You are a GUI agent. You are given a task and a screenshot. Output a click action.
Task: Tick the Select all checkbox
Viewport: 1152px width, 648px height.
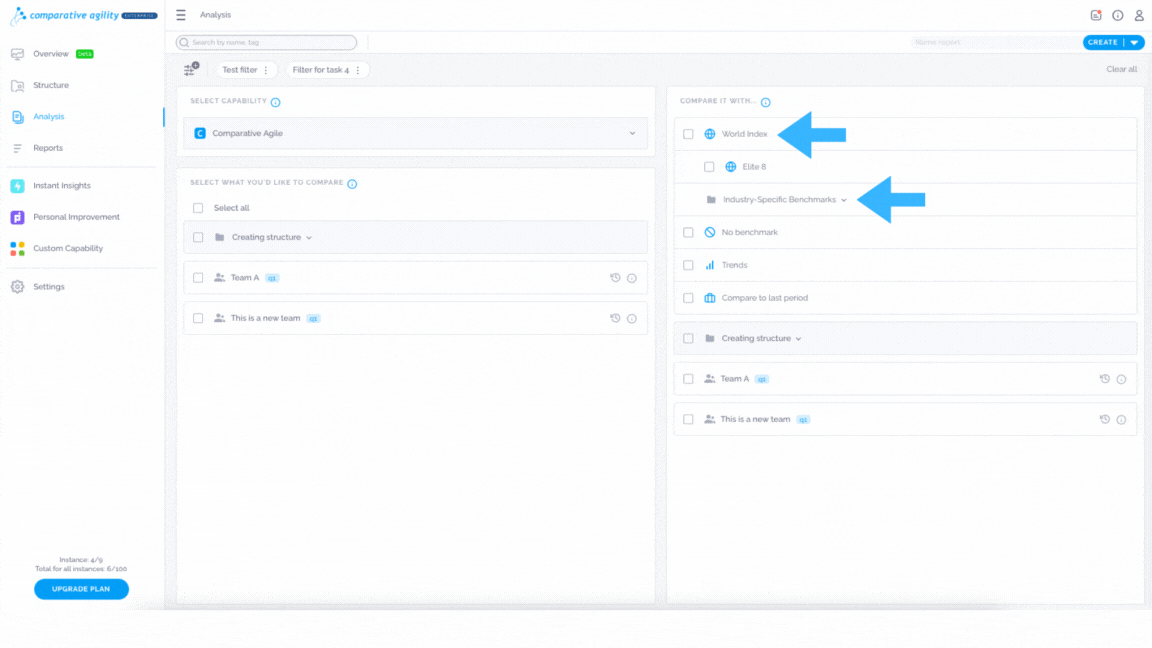pos(198,208)
